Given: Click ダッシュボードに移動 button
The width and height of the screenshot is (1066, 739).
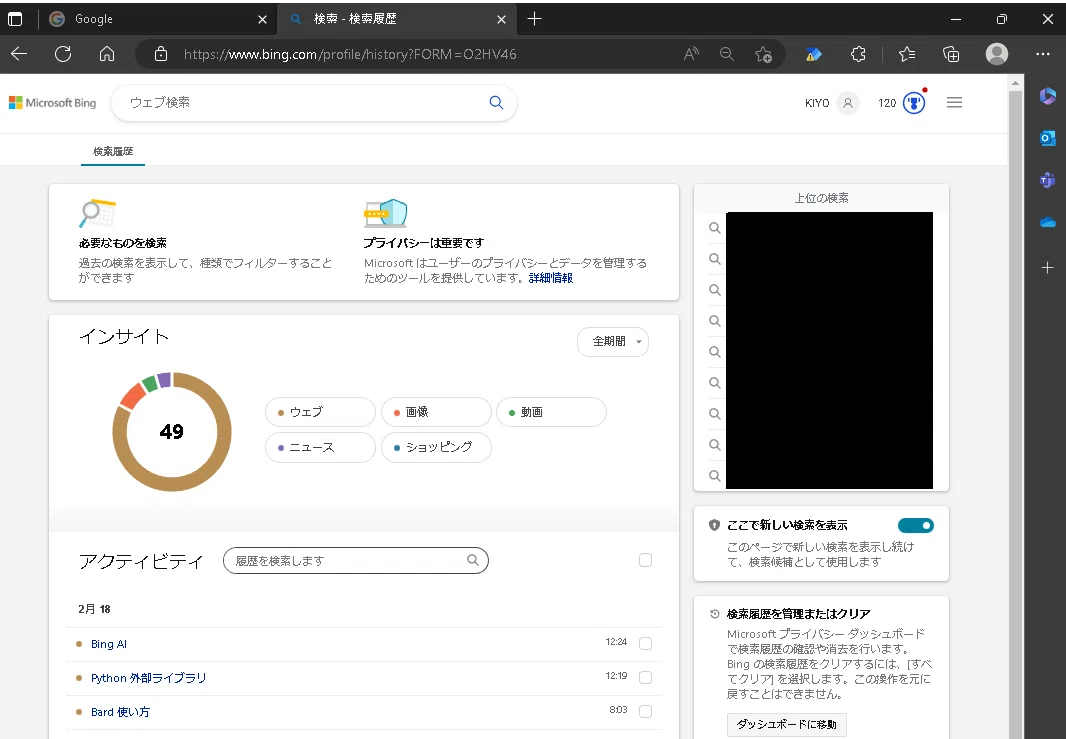Looking at the screenshot, I should (x=786, y=724).
